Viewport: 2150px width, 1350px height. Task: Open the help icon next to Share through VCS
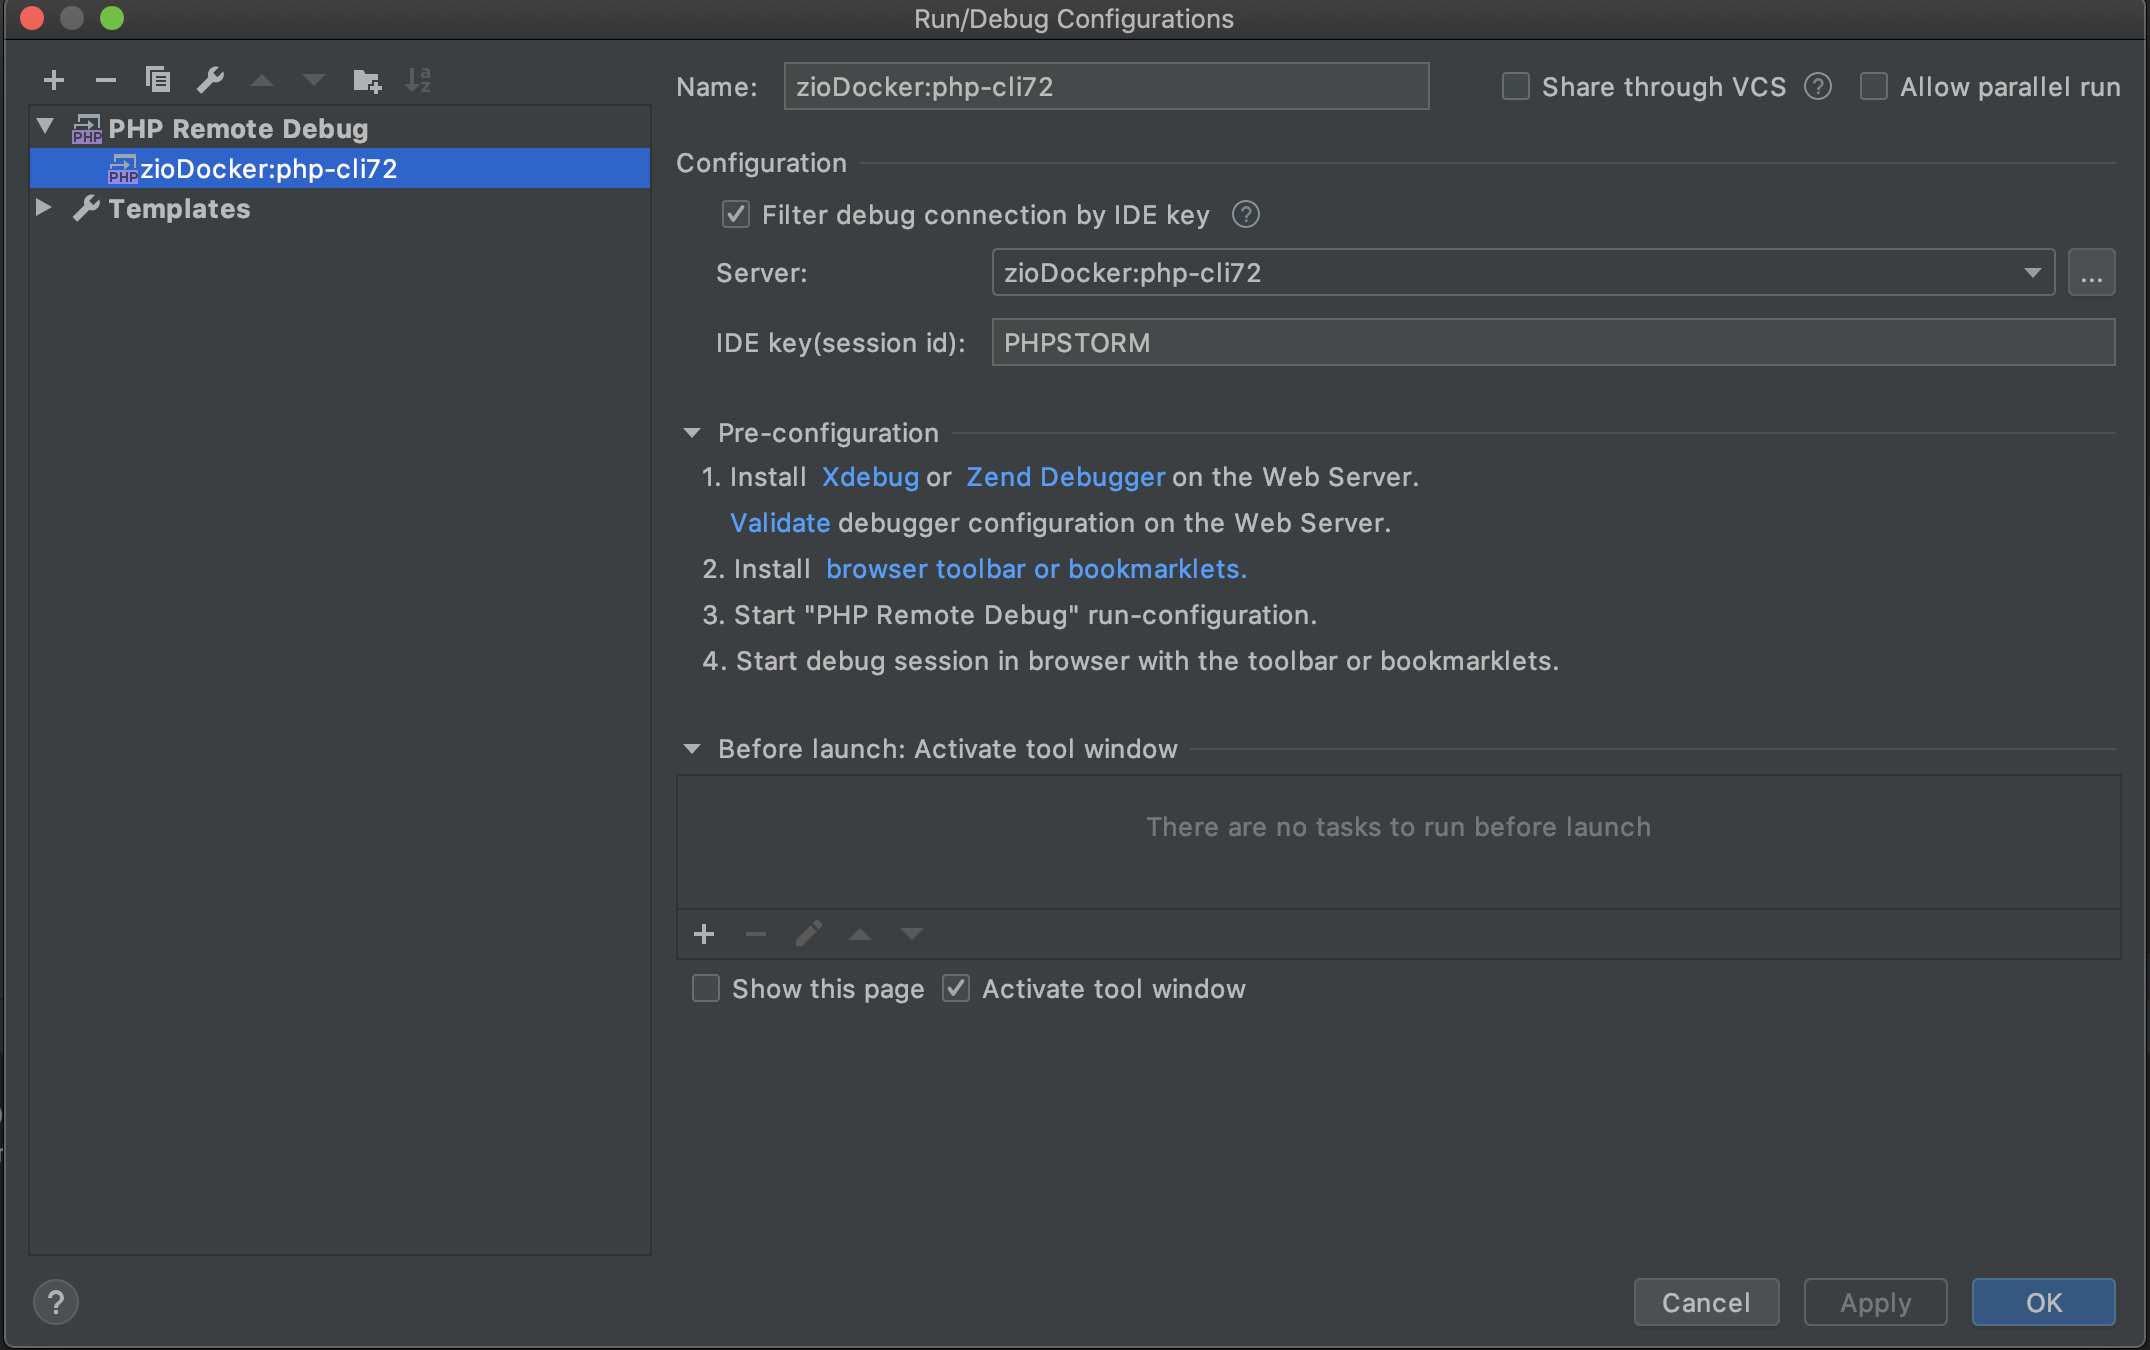pos(1817,87)
